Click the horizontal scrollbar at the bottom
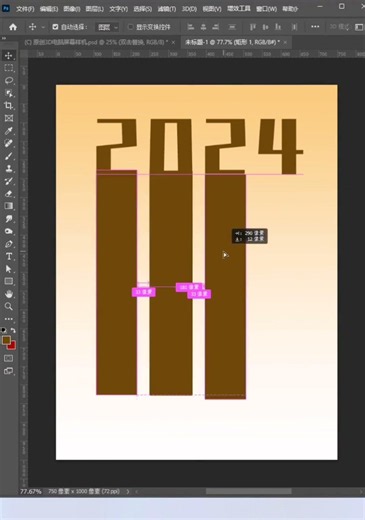 tap(249, 491)
